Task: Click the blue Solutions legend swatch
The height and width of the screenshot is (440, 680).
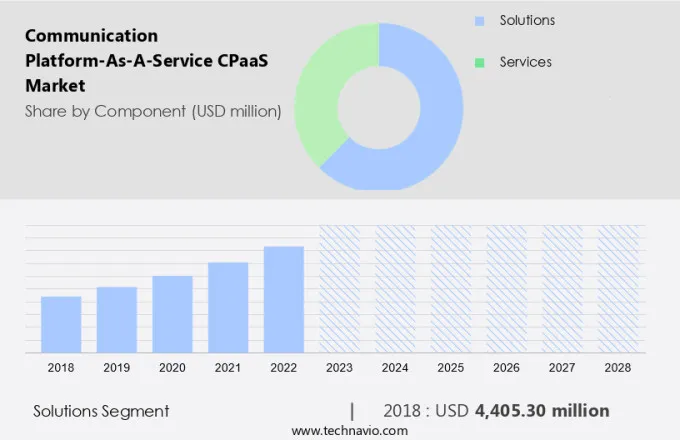Action: click(x=480, y=21)
